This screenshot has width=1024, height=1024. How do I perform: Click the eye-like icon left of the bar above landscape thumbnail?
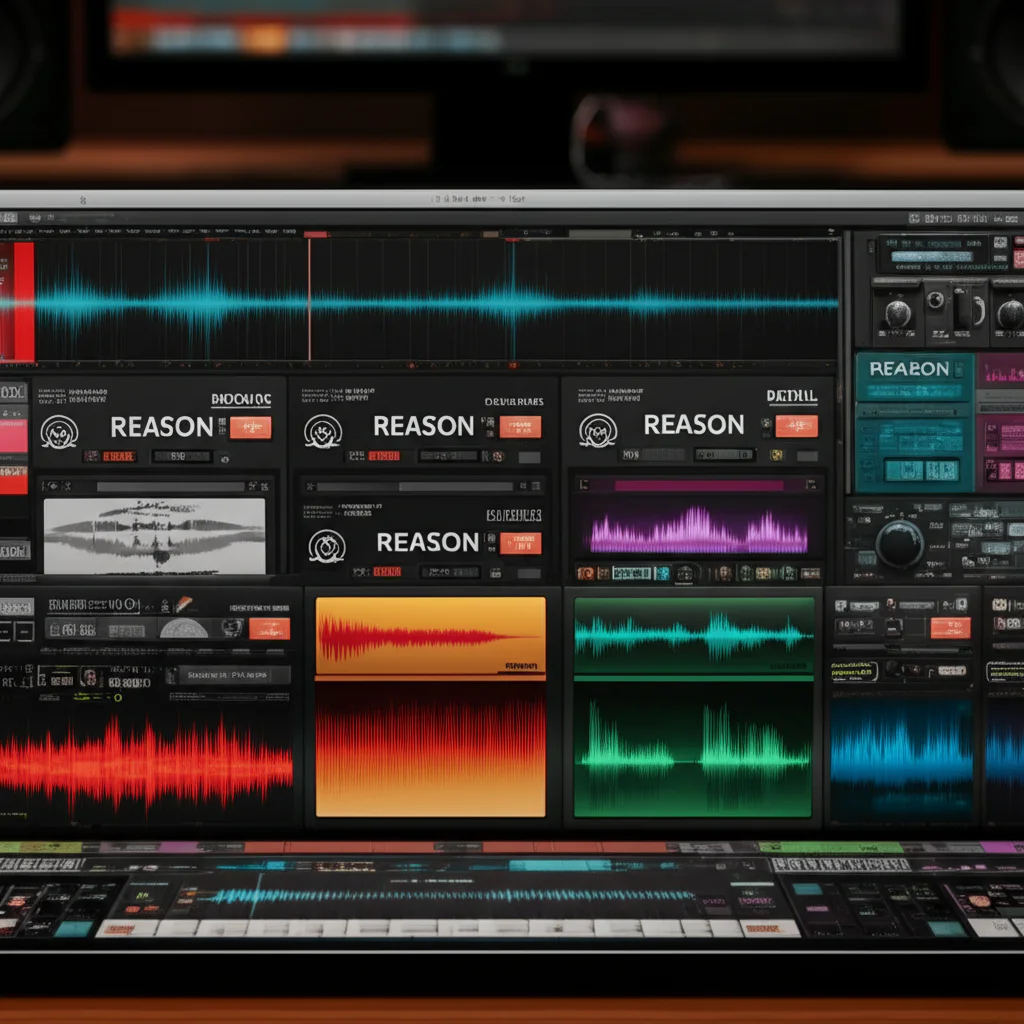click(52, 486)
